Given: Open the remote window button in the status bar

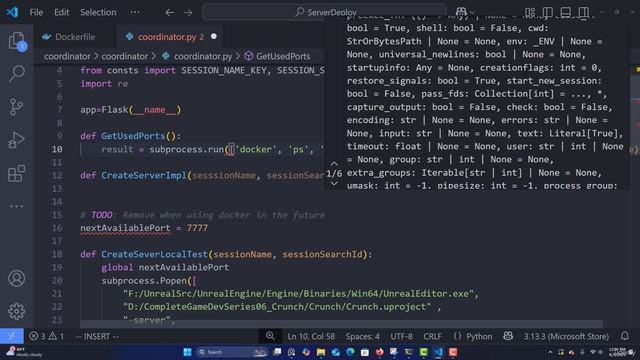Looking at the screenshot, I should pyautogui.click(x=11, y=336).
